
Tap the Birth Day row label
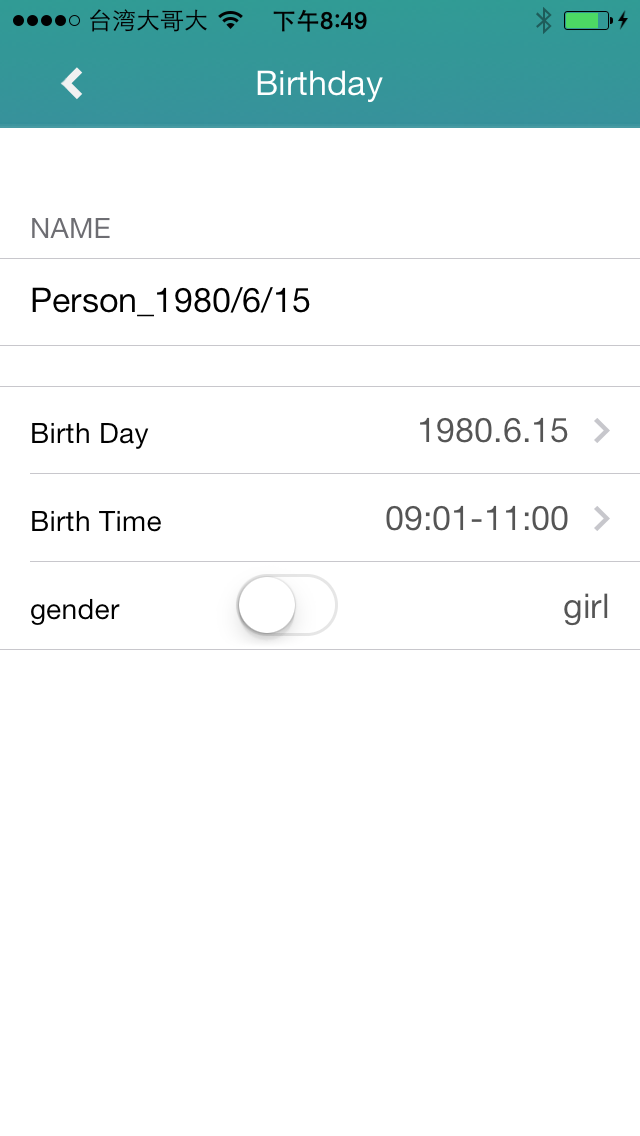tap(90, 434)
